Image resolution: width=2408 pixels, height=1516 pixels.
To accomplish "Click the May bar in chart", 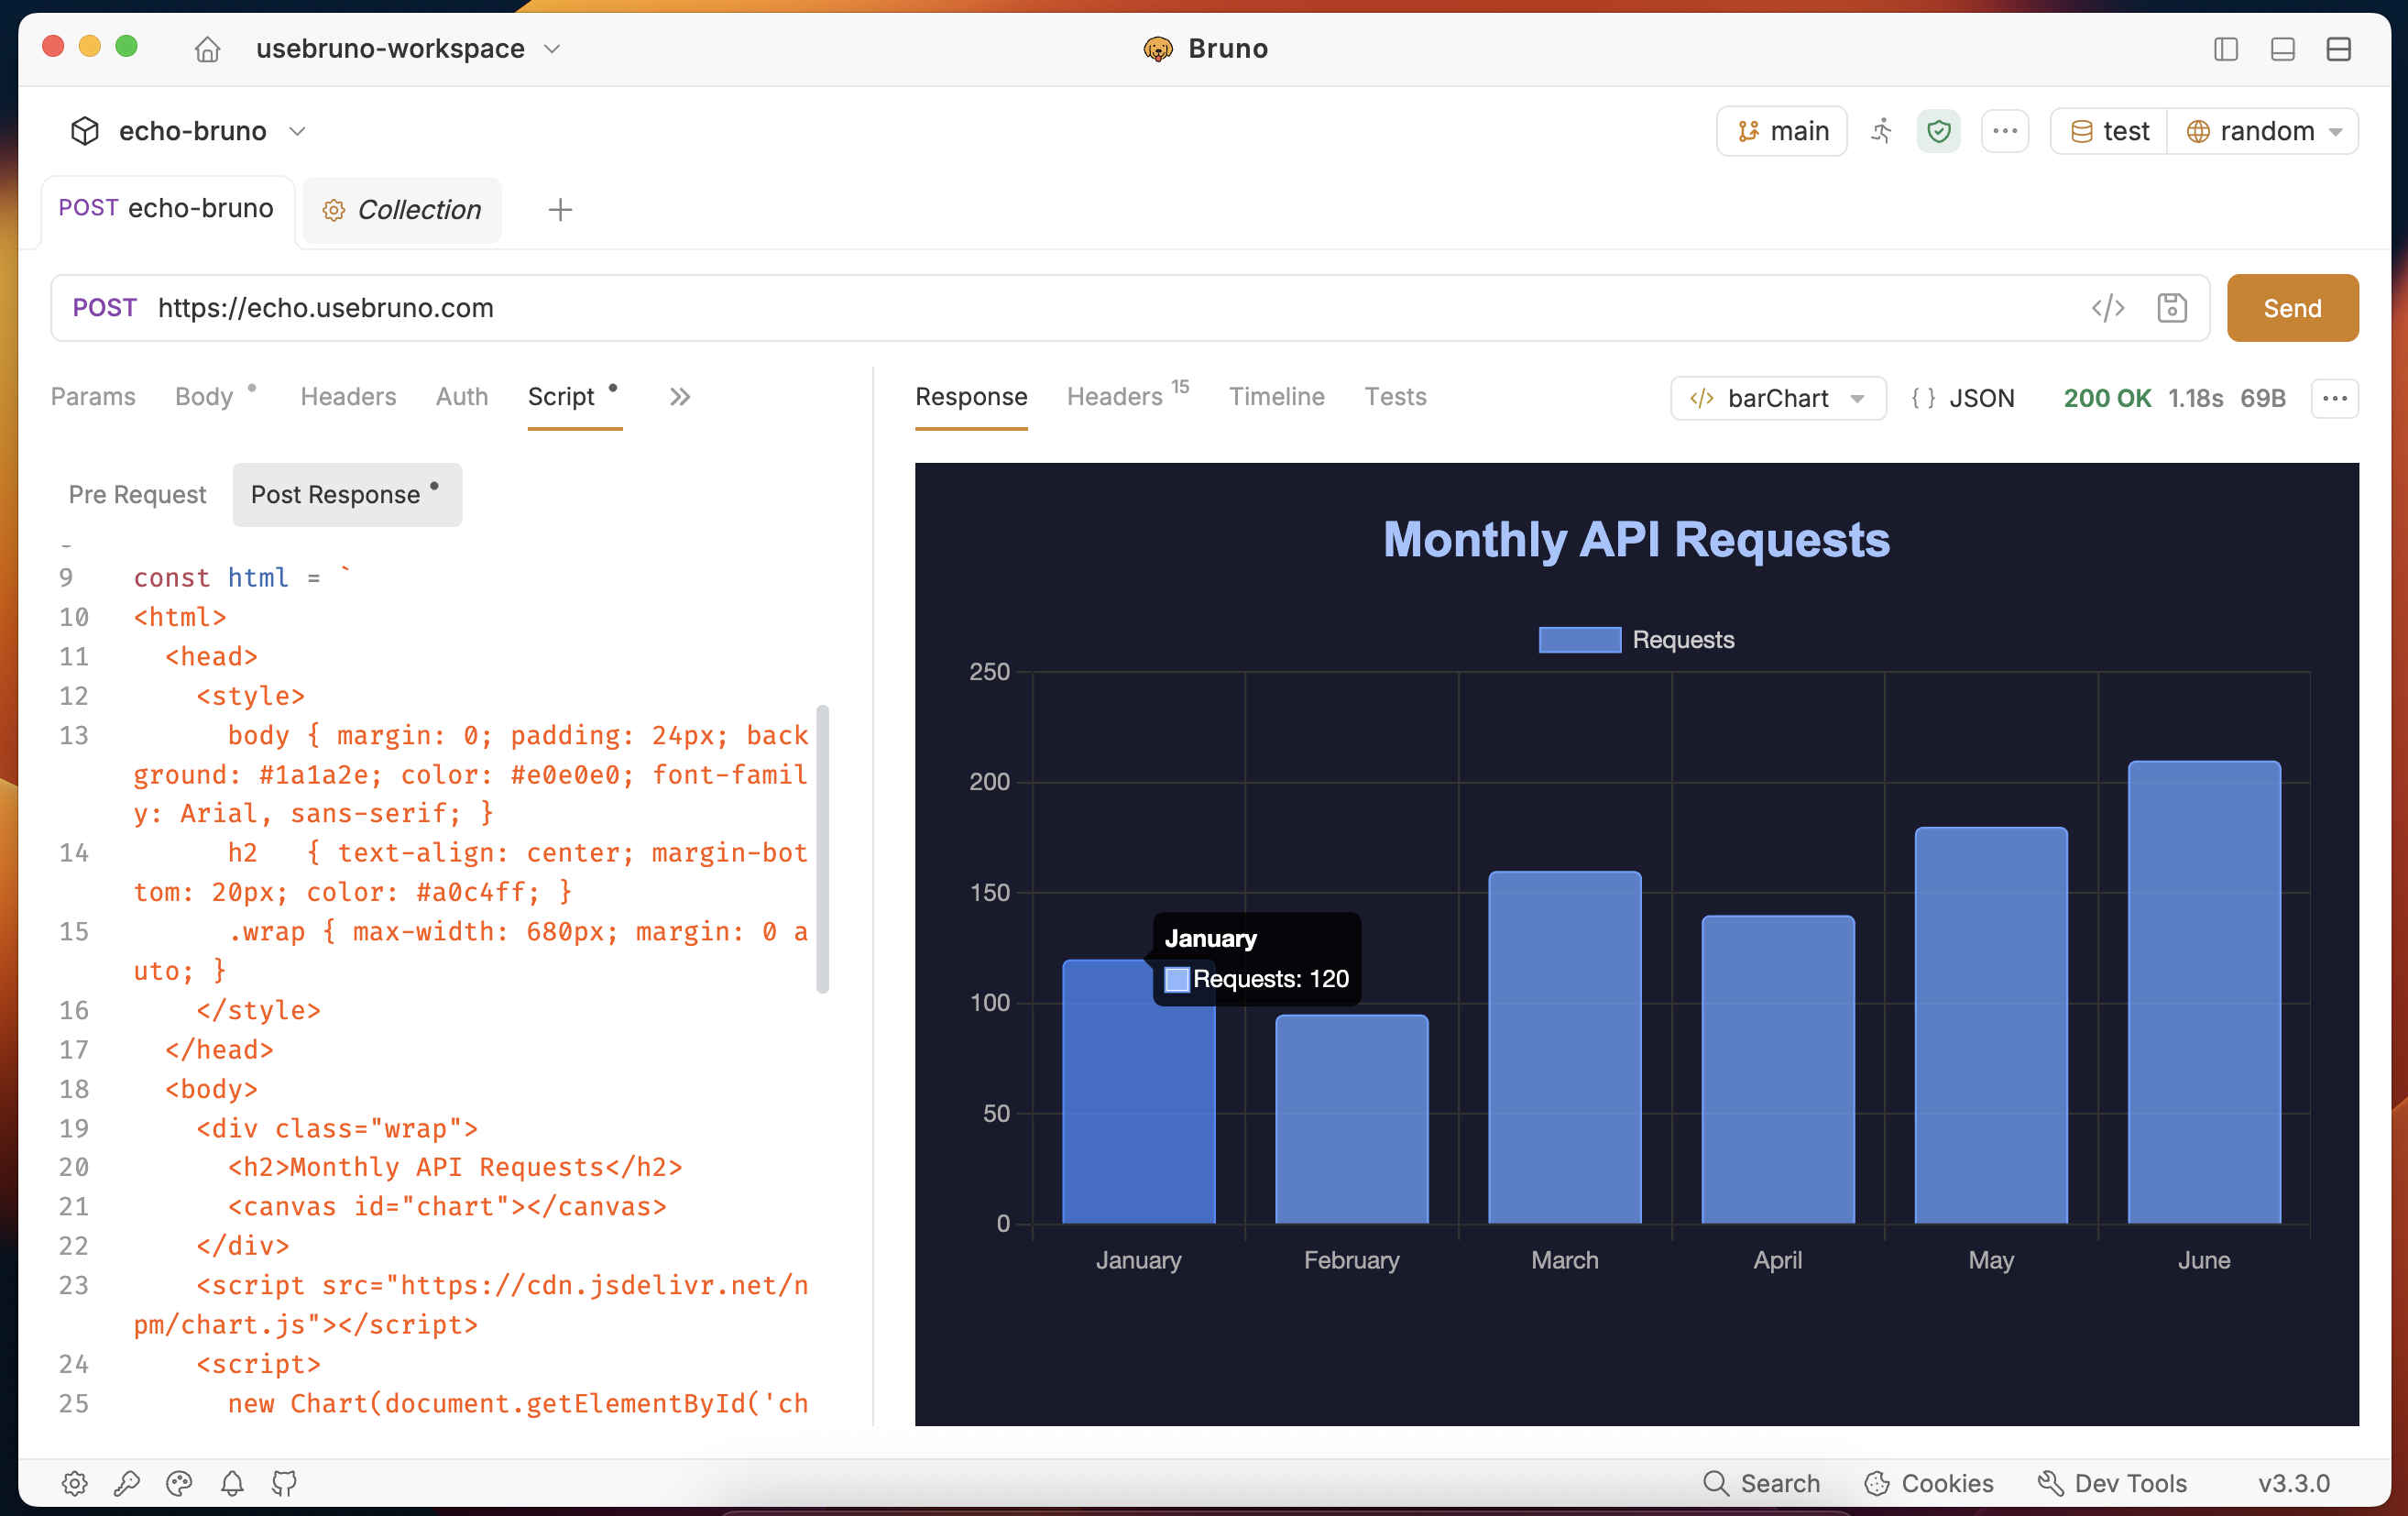I will [x=1991, y=1026].
